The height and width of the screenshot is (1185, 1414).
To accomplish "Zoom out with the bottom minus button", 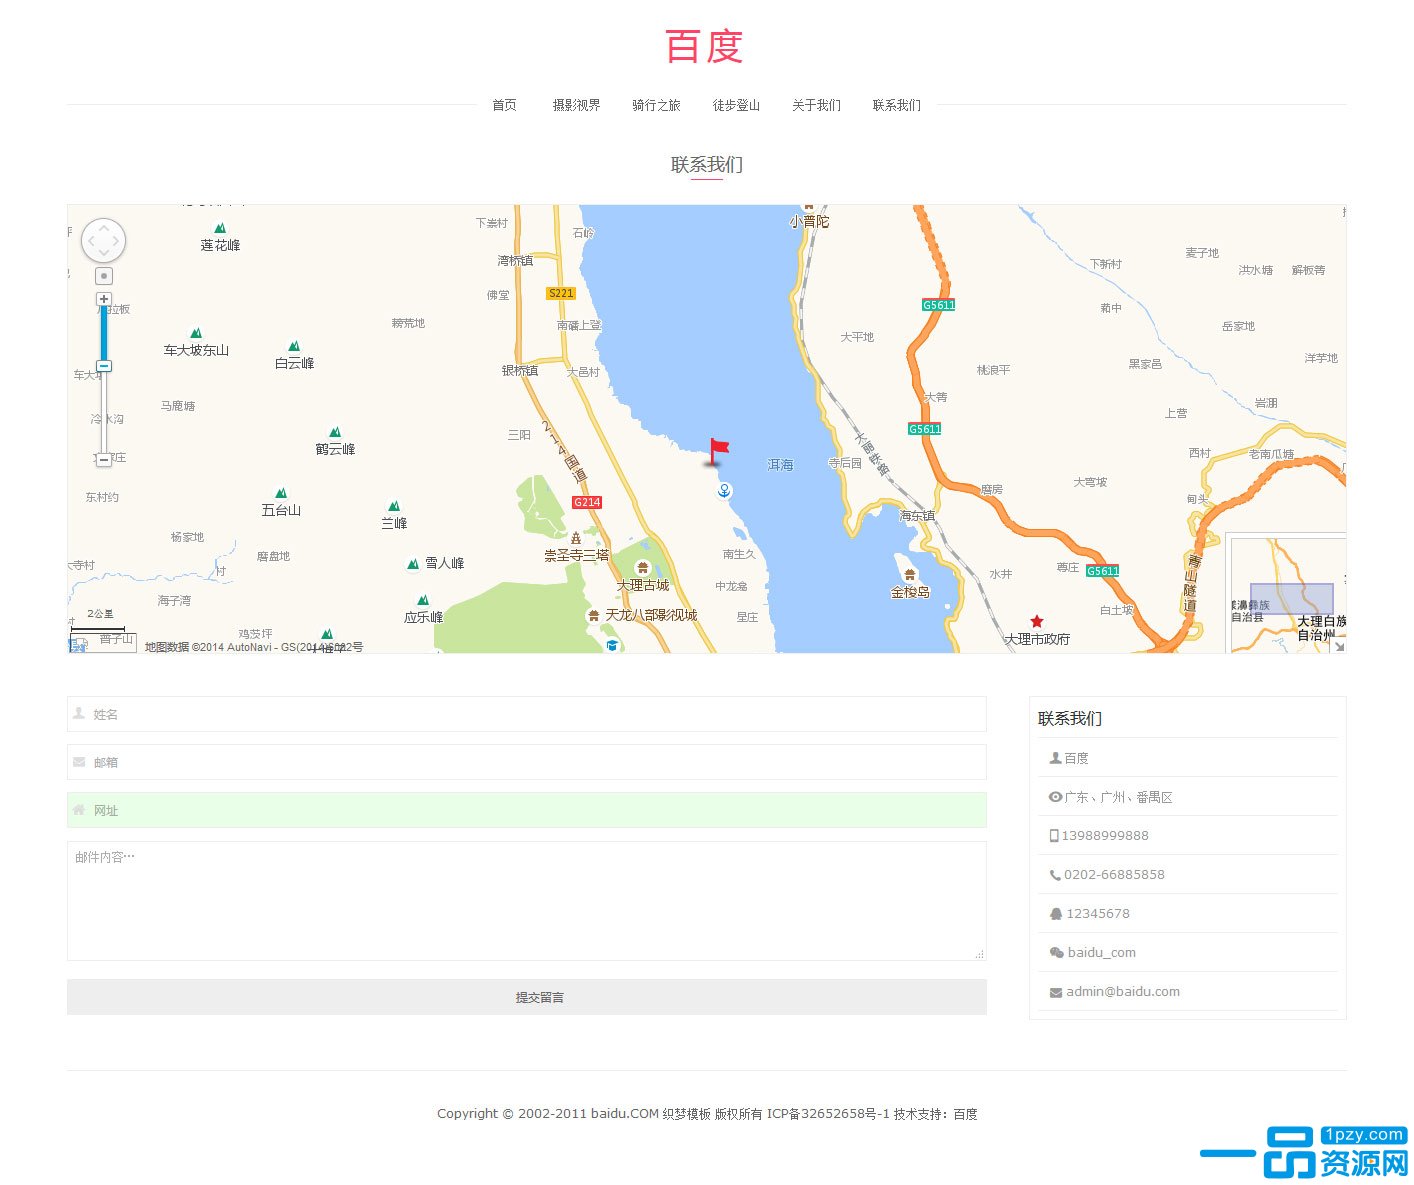I will pyautogui.click(x=103, y=459).
